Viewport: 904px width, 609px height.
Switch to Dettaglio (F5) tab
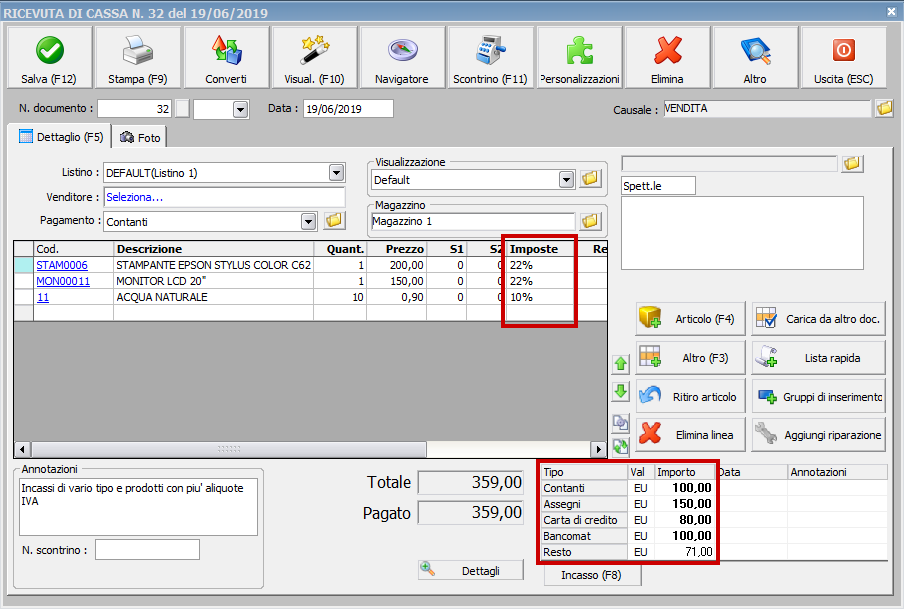(61, 137)
